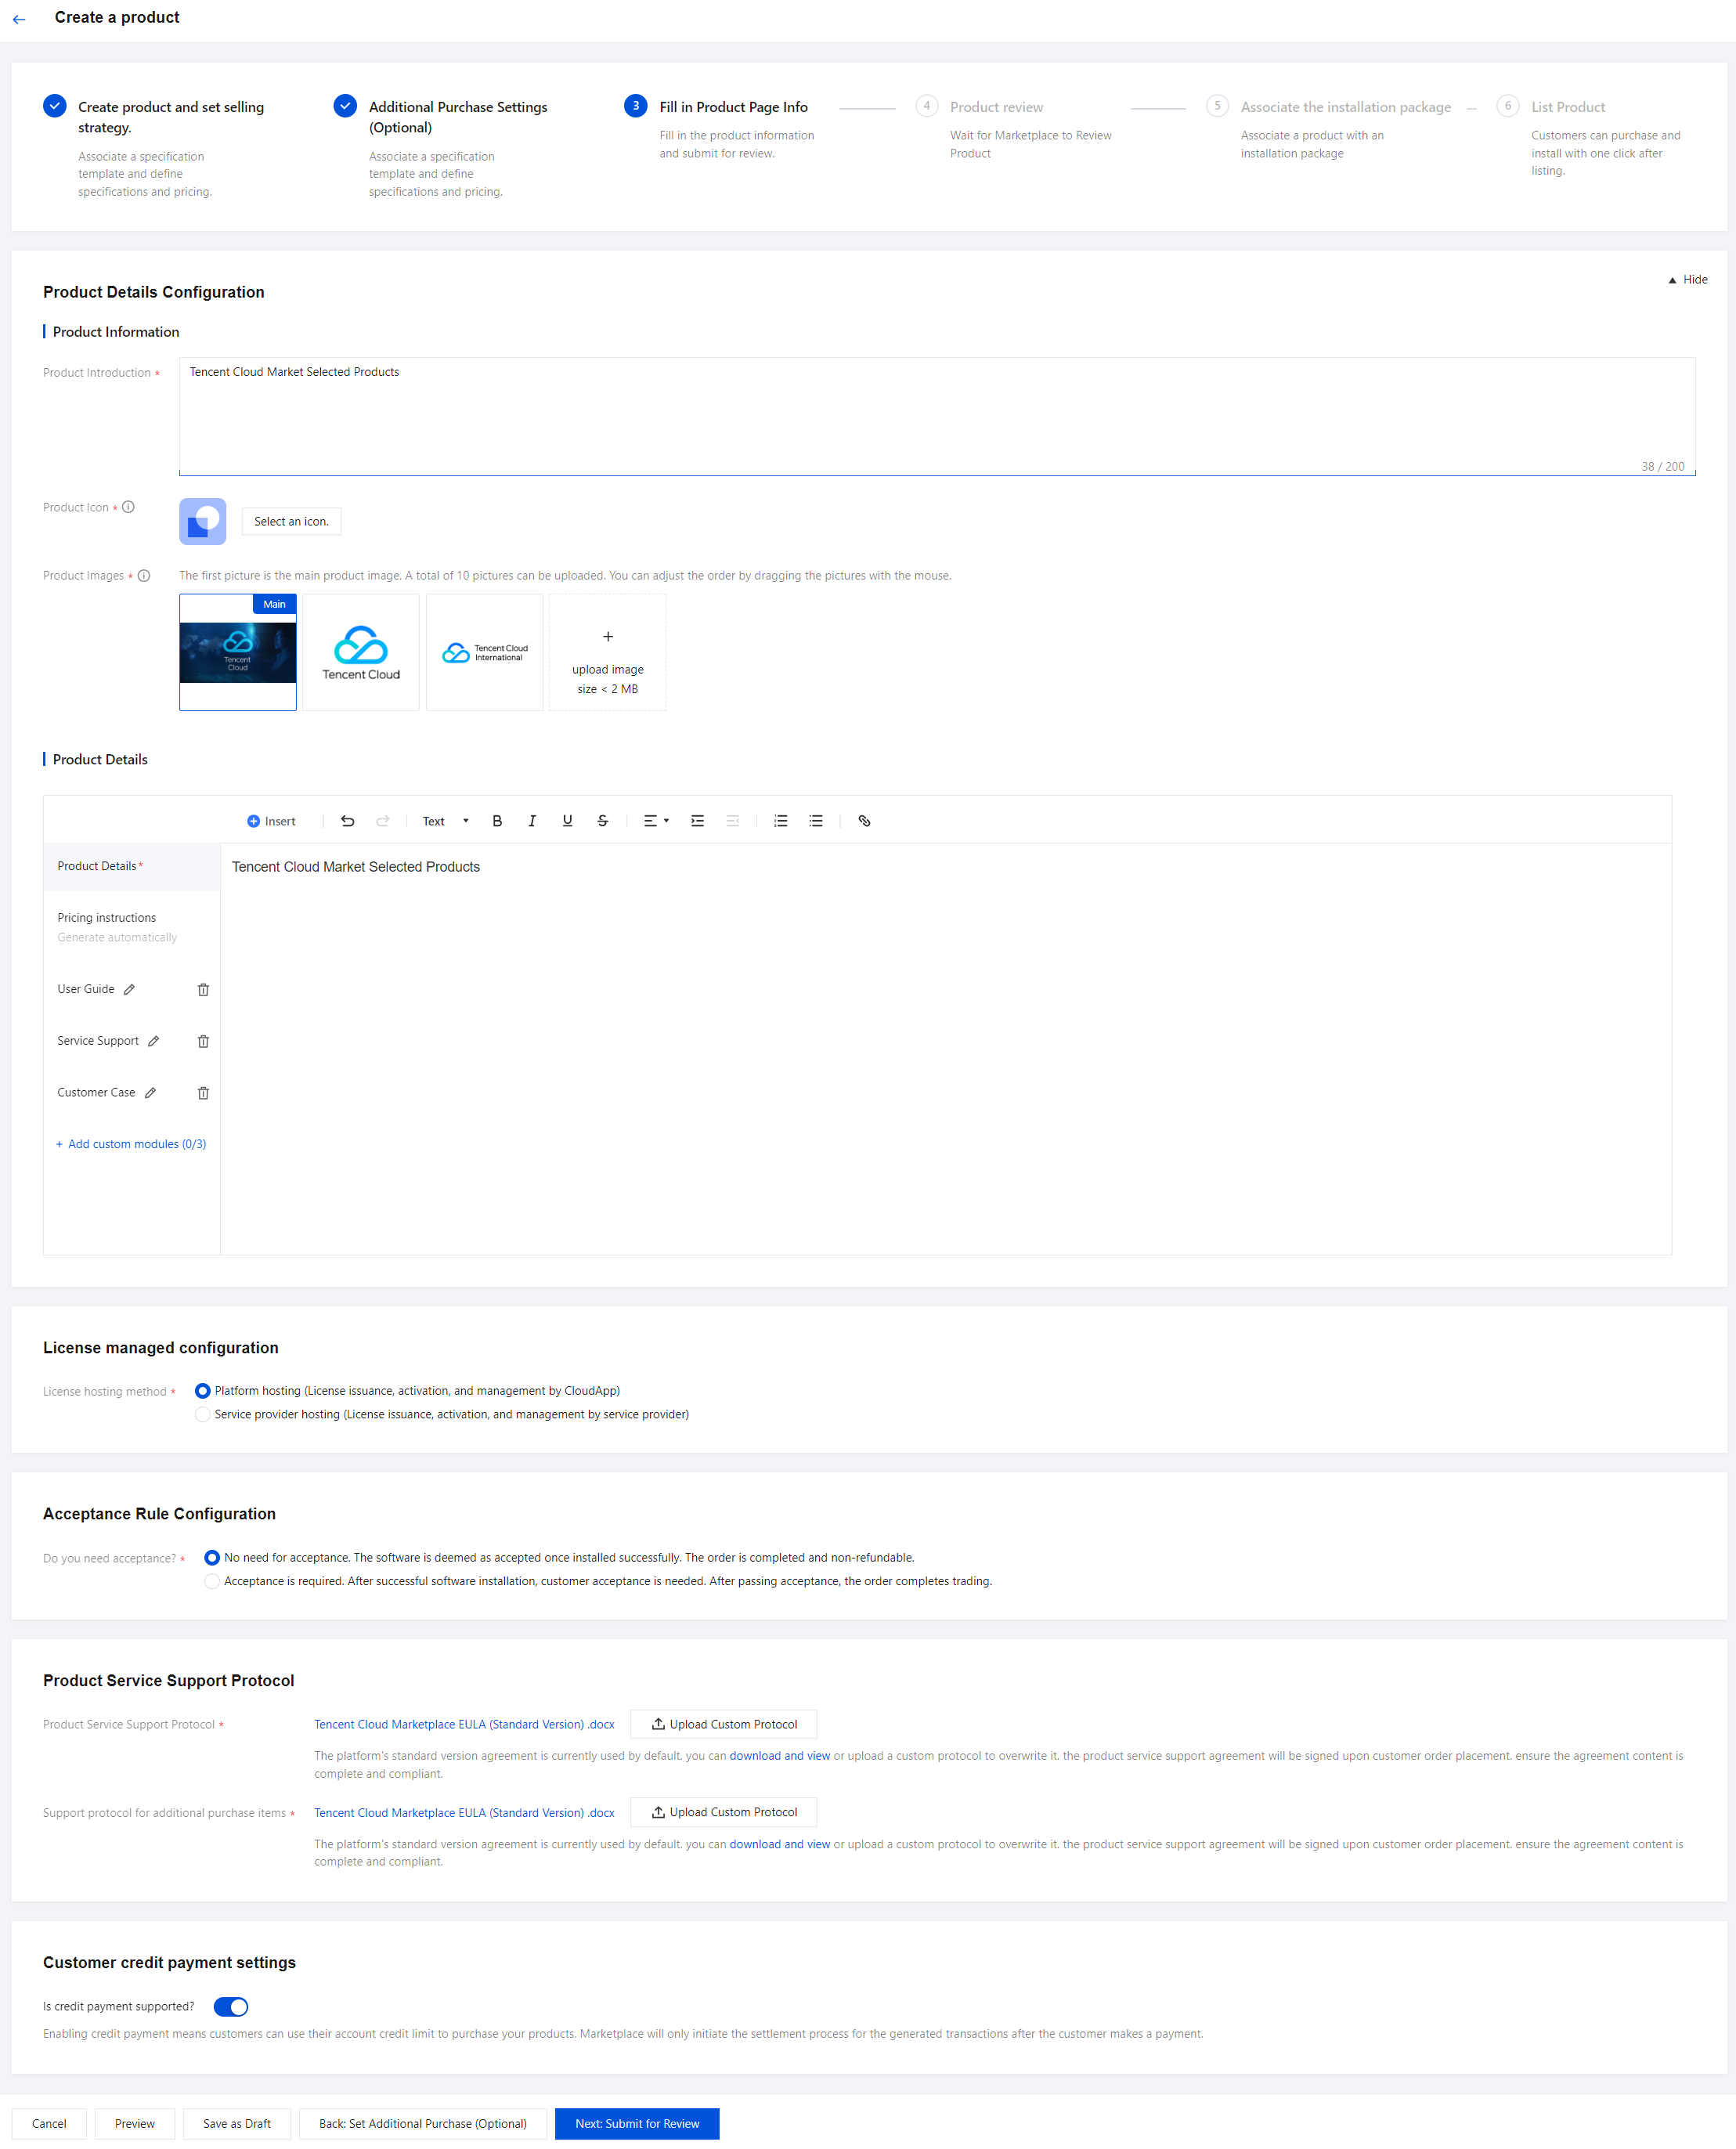
Task: Insert a hyperlink using link icon
Action: pyautogui.click(x=864, y=821)
